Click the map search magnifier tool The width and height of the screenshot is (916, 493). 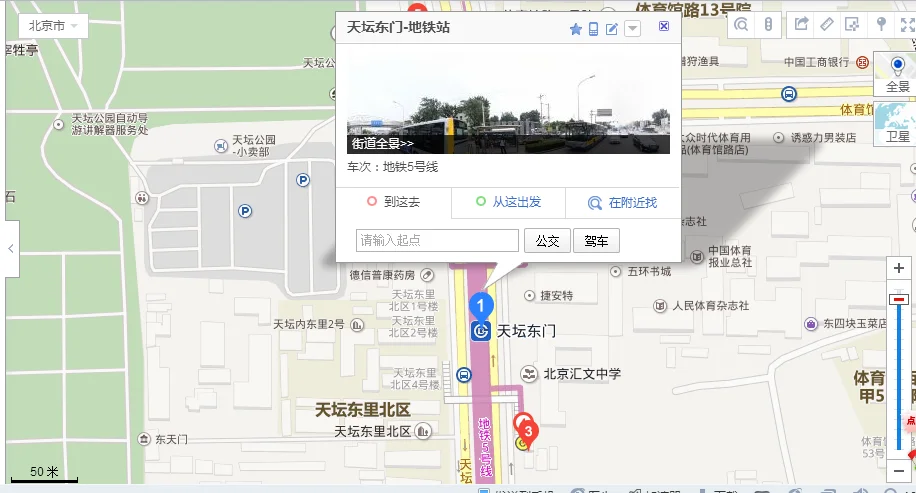tap(741, 25)
